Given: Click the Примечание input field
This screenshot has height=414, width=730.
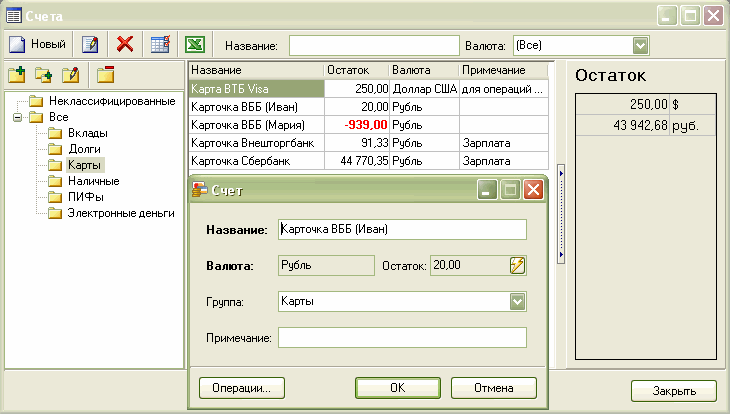Looking at the screenshot, I should pos(402,338).
